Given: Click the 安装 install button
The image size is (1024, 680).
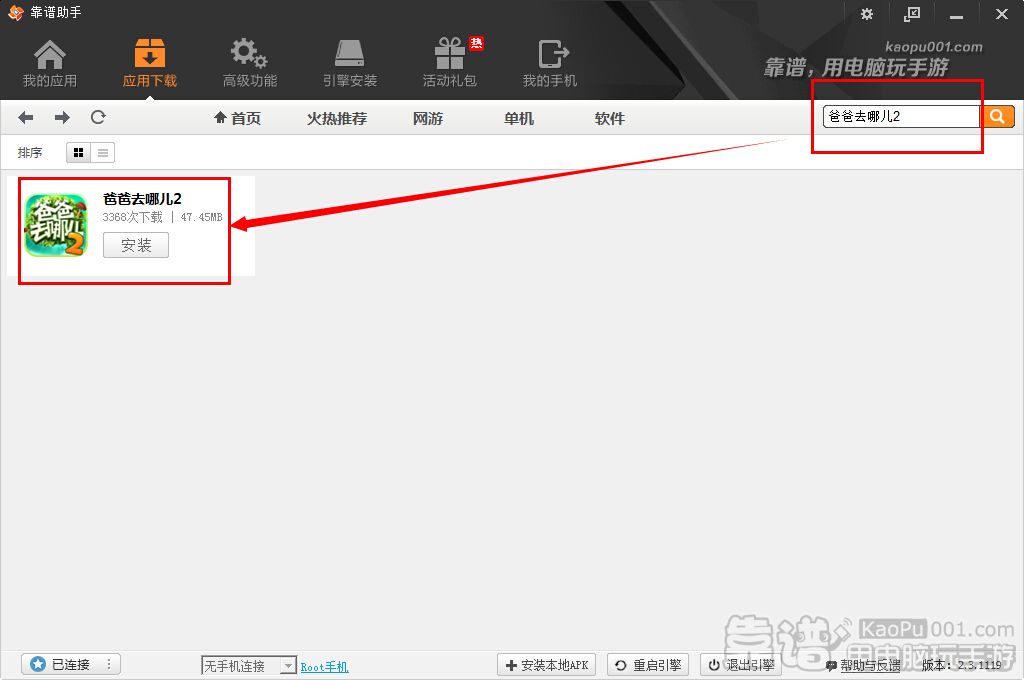Looking at the screenshot, I should tap(136, 245).
